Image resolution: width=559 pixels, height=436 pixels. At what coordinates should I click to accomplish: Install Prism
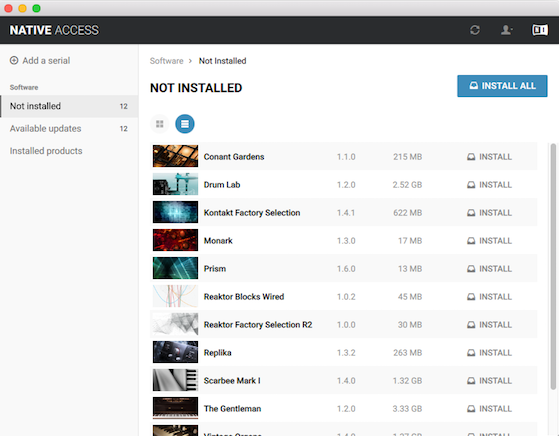point(489,269)
